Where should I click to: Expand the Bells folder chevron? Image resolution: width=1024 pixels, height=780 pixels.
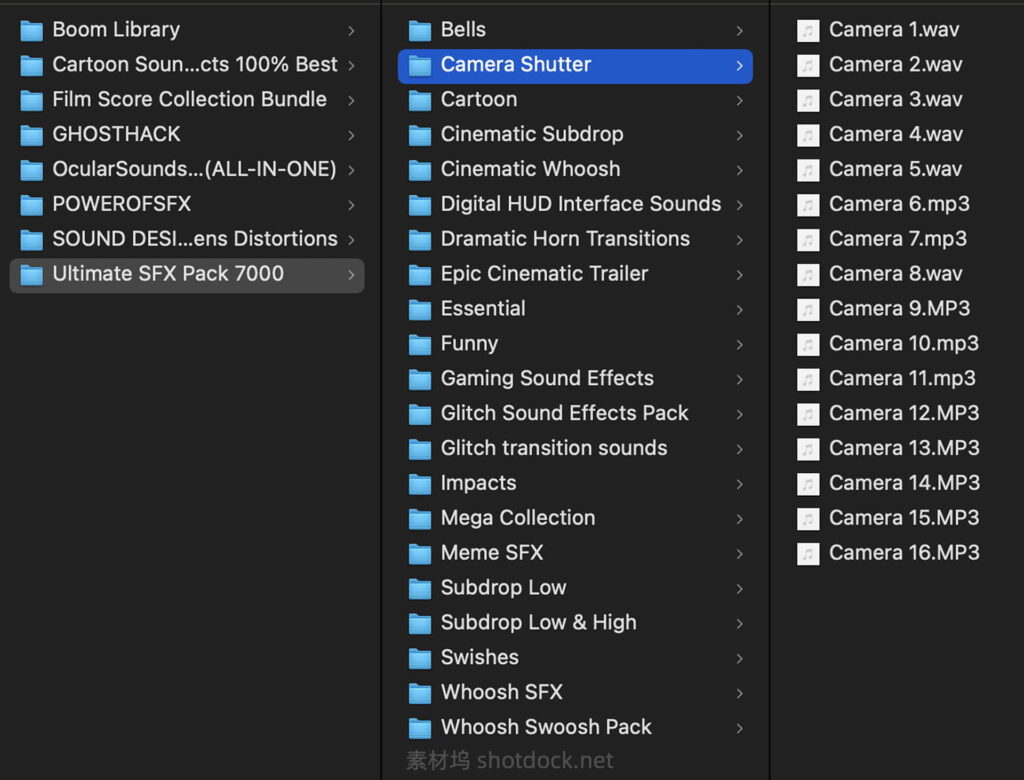coord(739,30)
